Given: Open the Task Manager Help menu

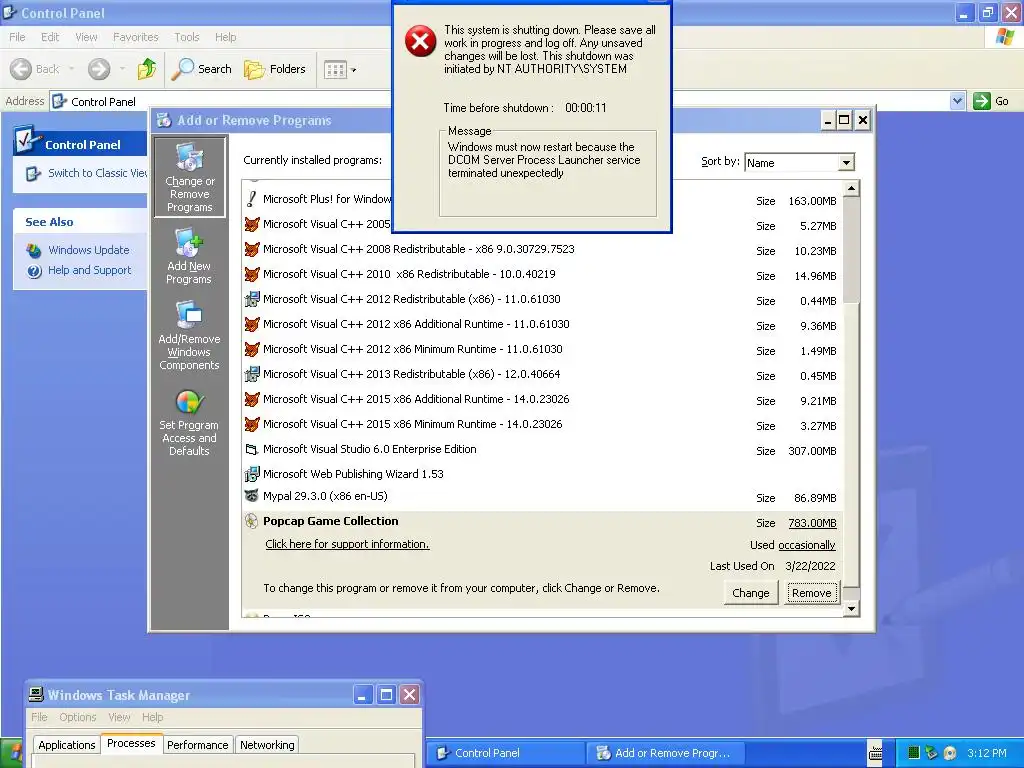Looking at the screenshot, I should click(152, 717).
